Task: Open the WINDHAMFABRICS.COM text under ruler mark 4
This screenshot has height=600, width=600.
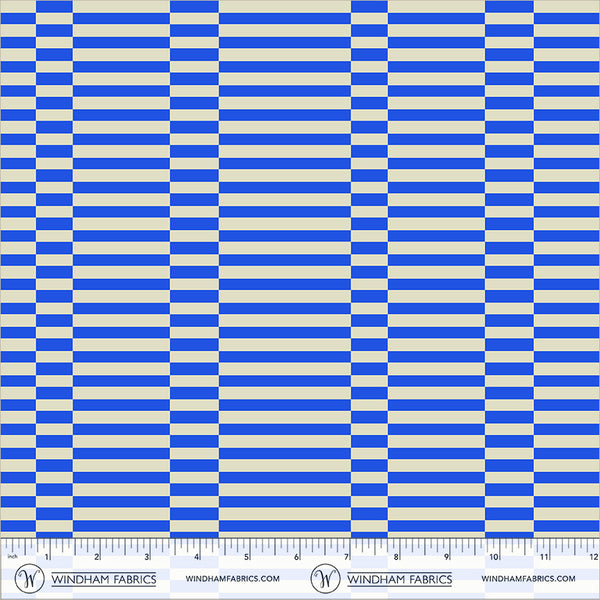Action: (x=233, y=579)
